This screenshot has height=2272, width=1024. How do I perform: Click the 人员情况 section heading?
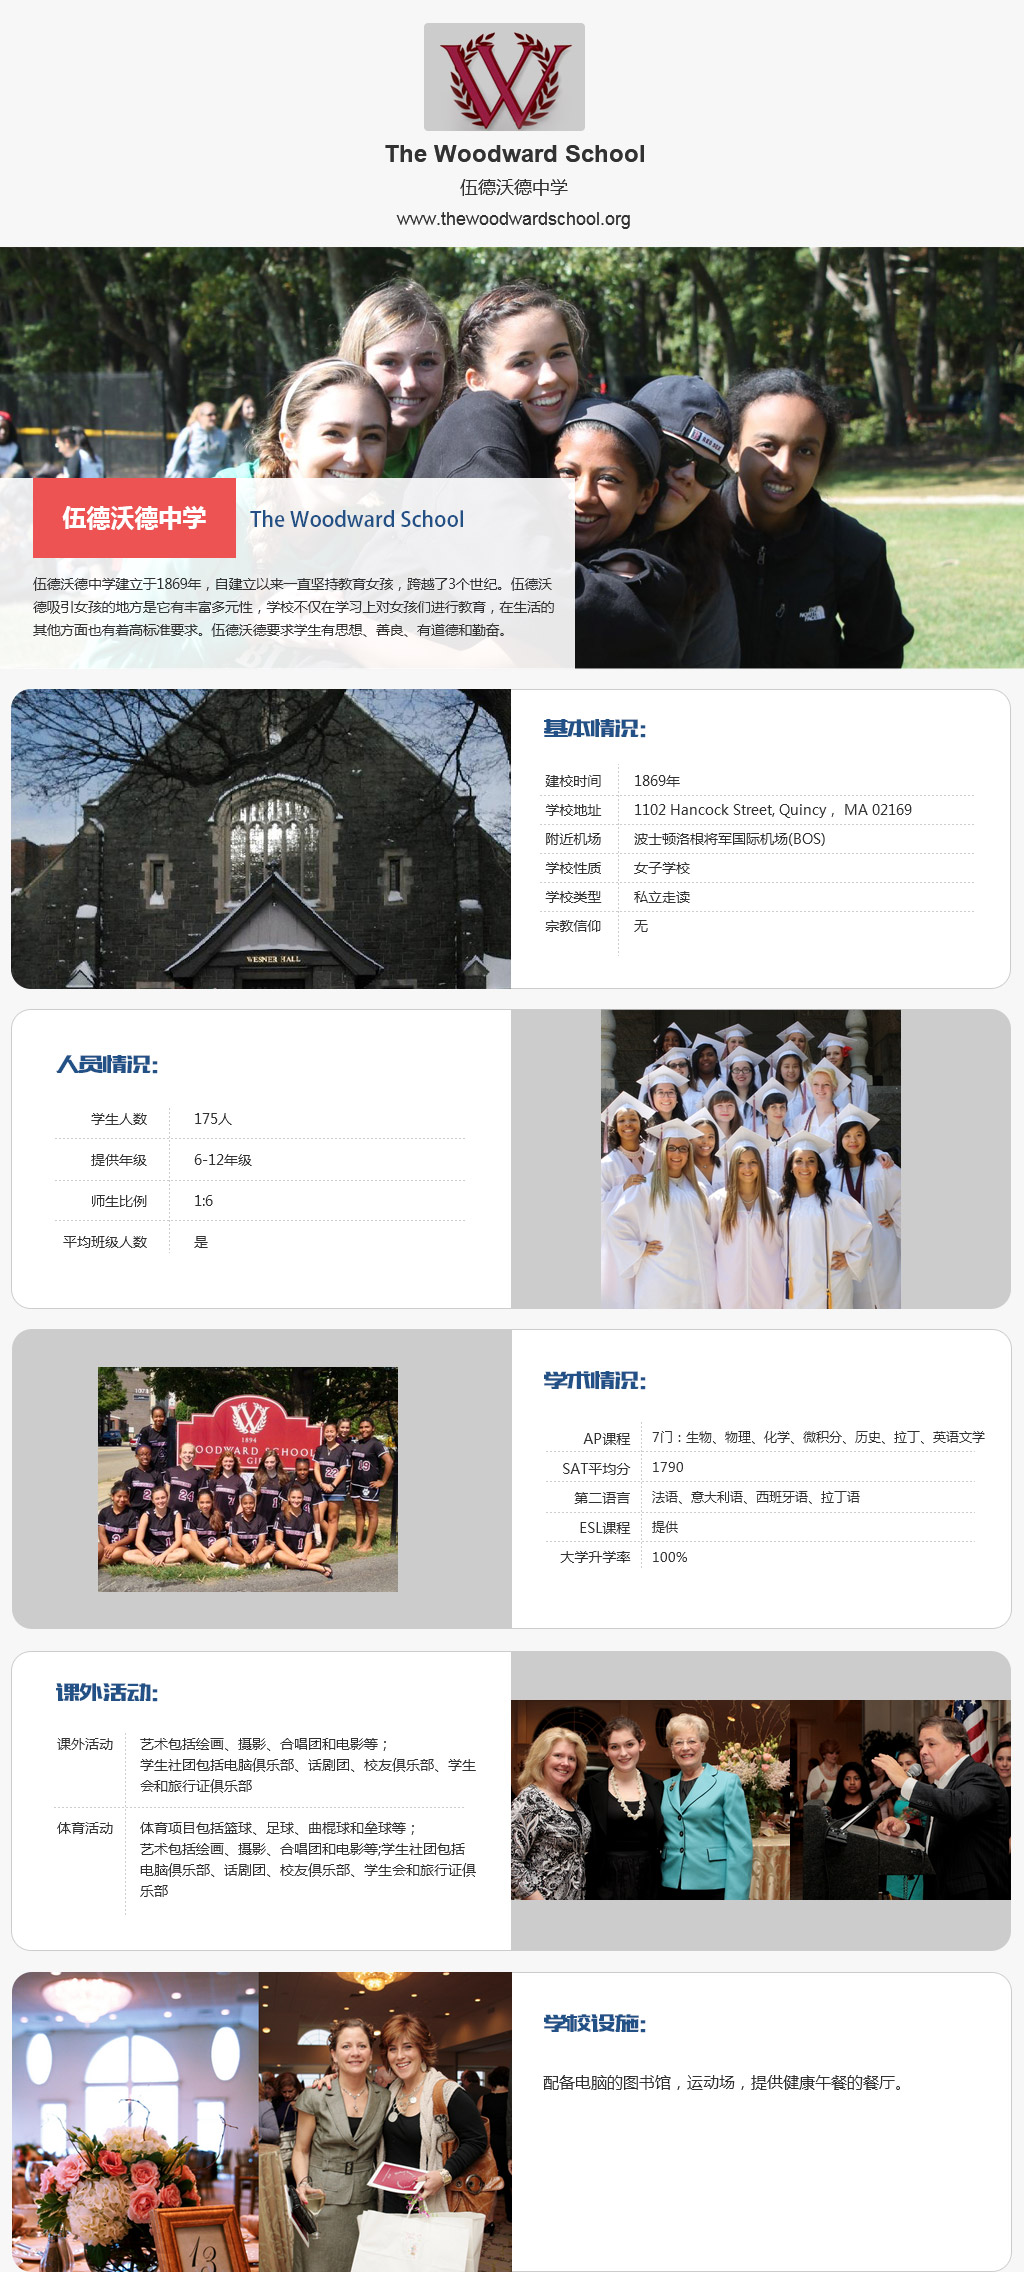click(x=107, y=1065)
